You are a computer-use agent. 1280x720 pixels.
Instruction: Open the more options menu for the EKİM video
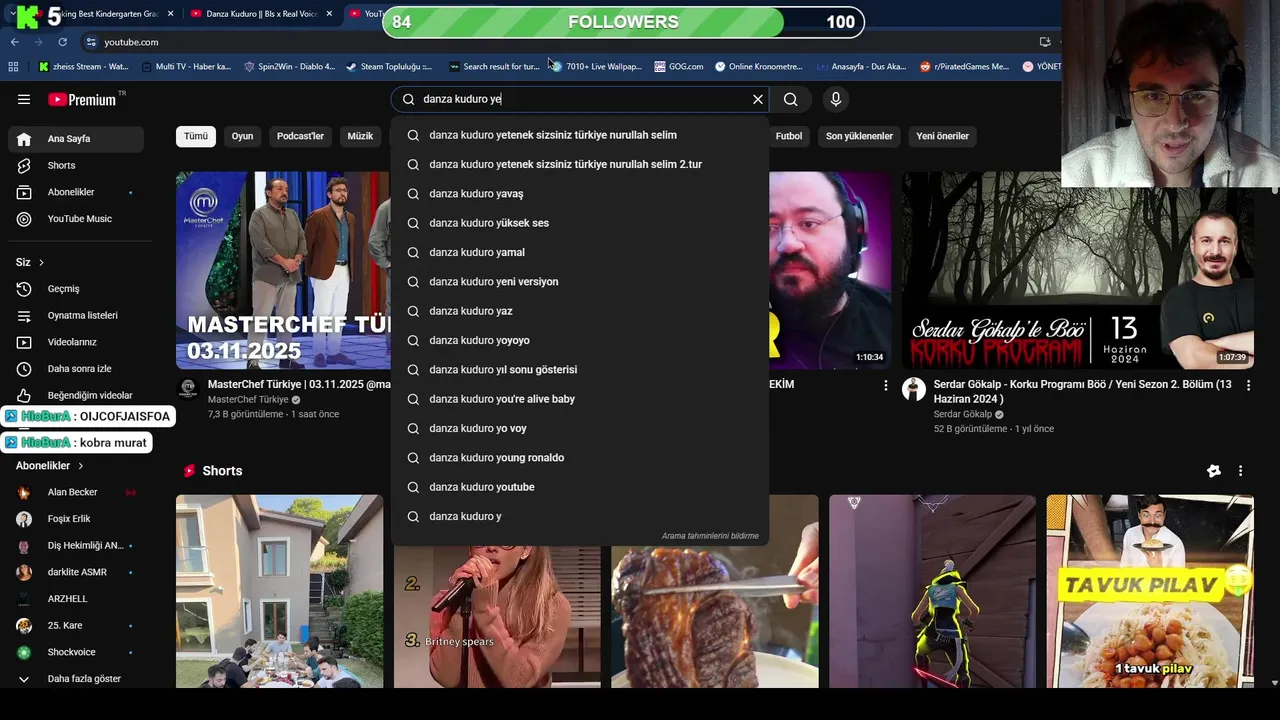point(885,385)
